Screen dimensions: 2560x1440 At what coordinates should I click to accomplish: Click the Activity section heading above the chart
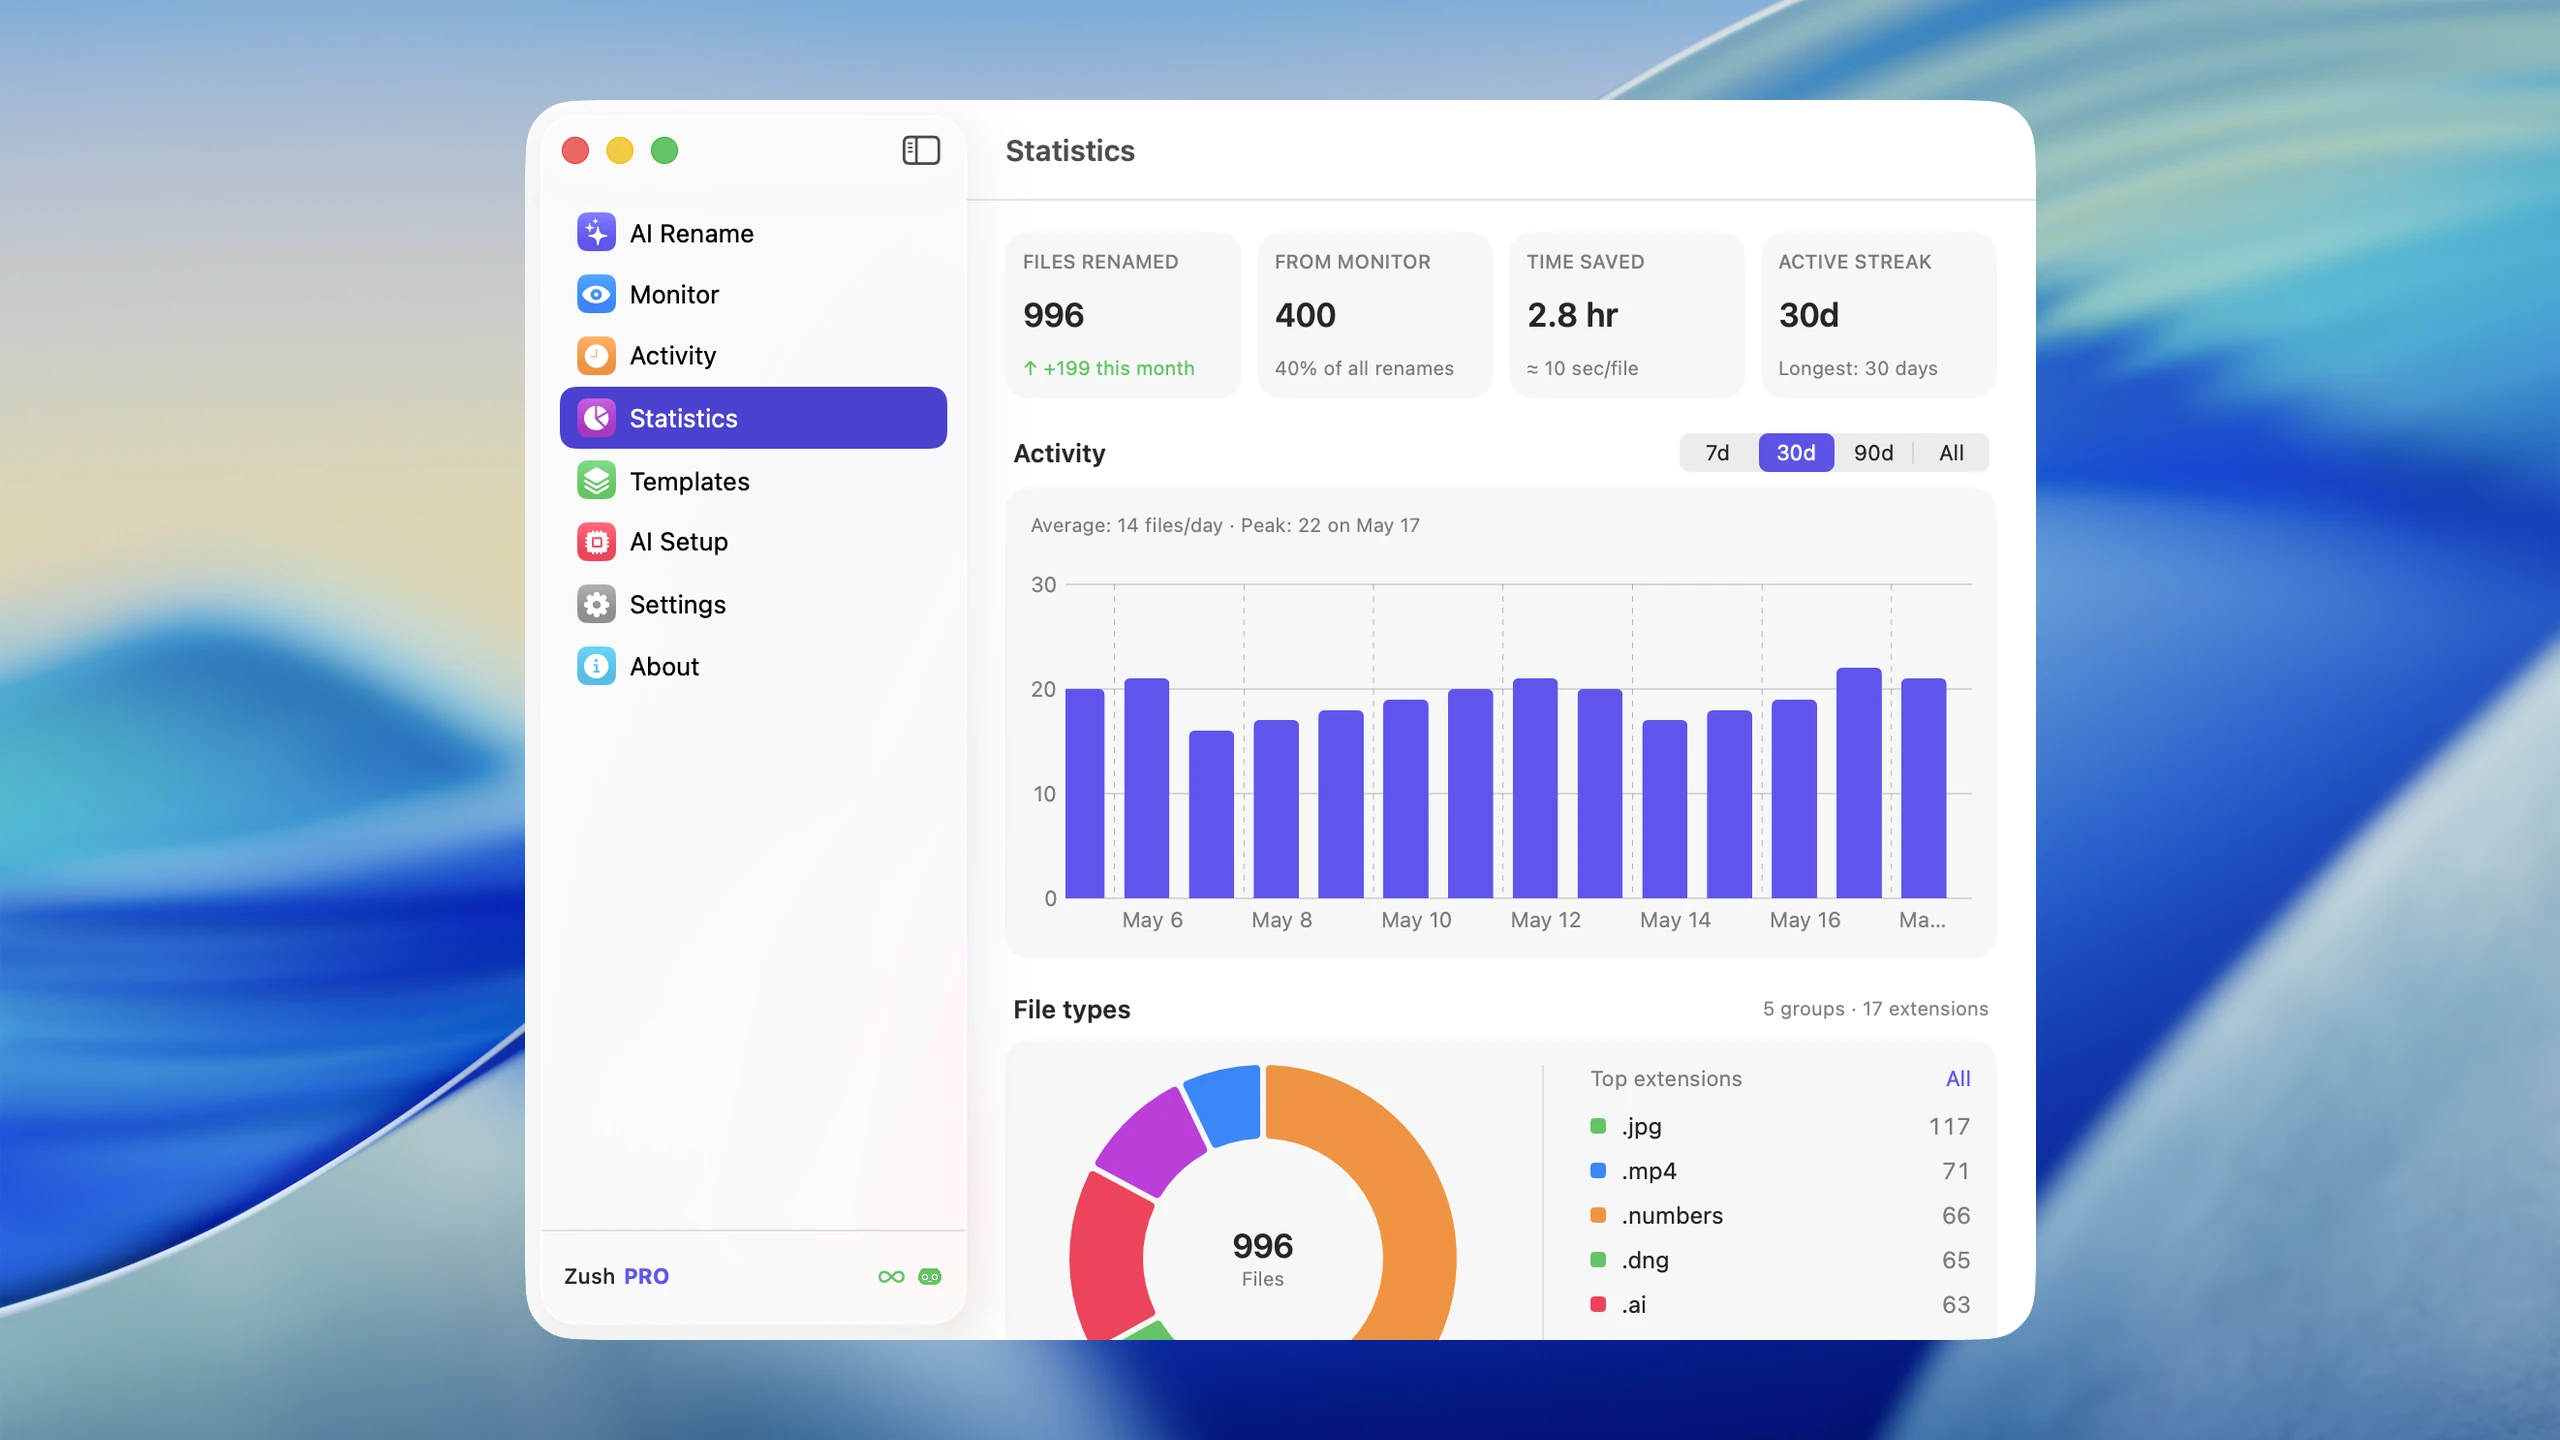(1059, 454)
